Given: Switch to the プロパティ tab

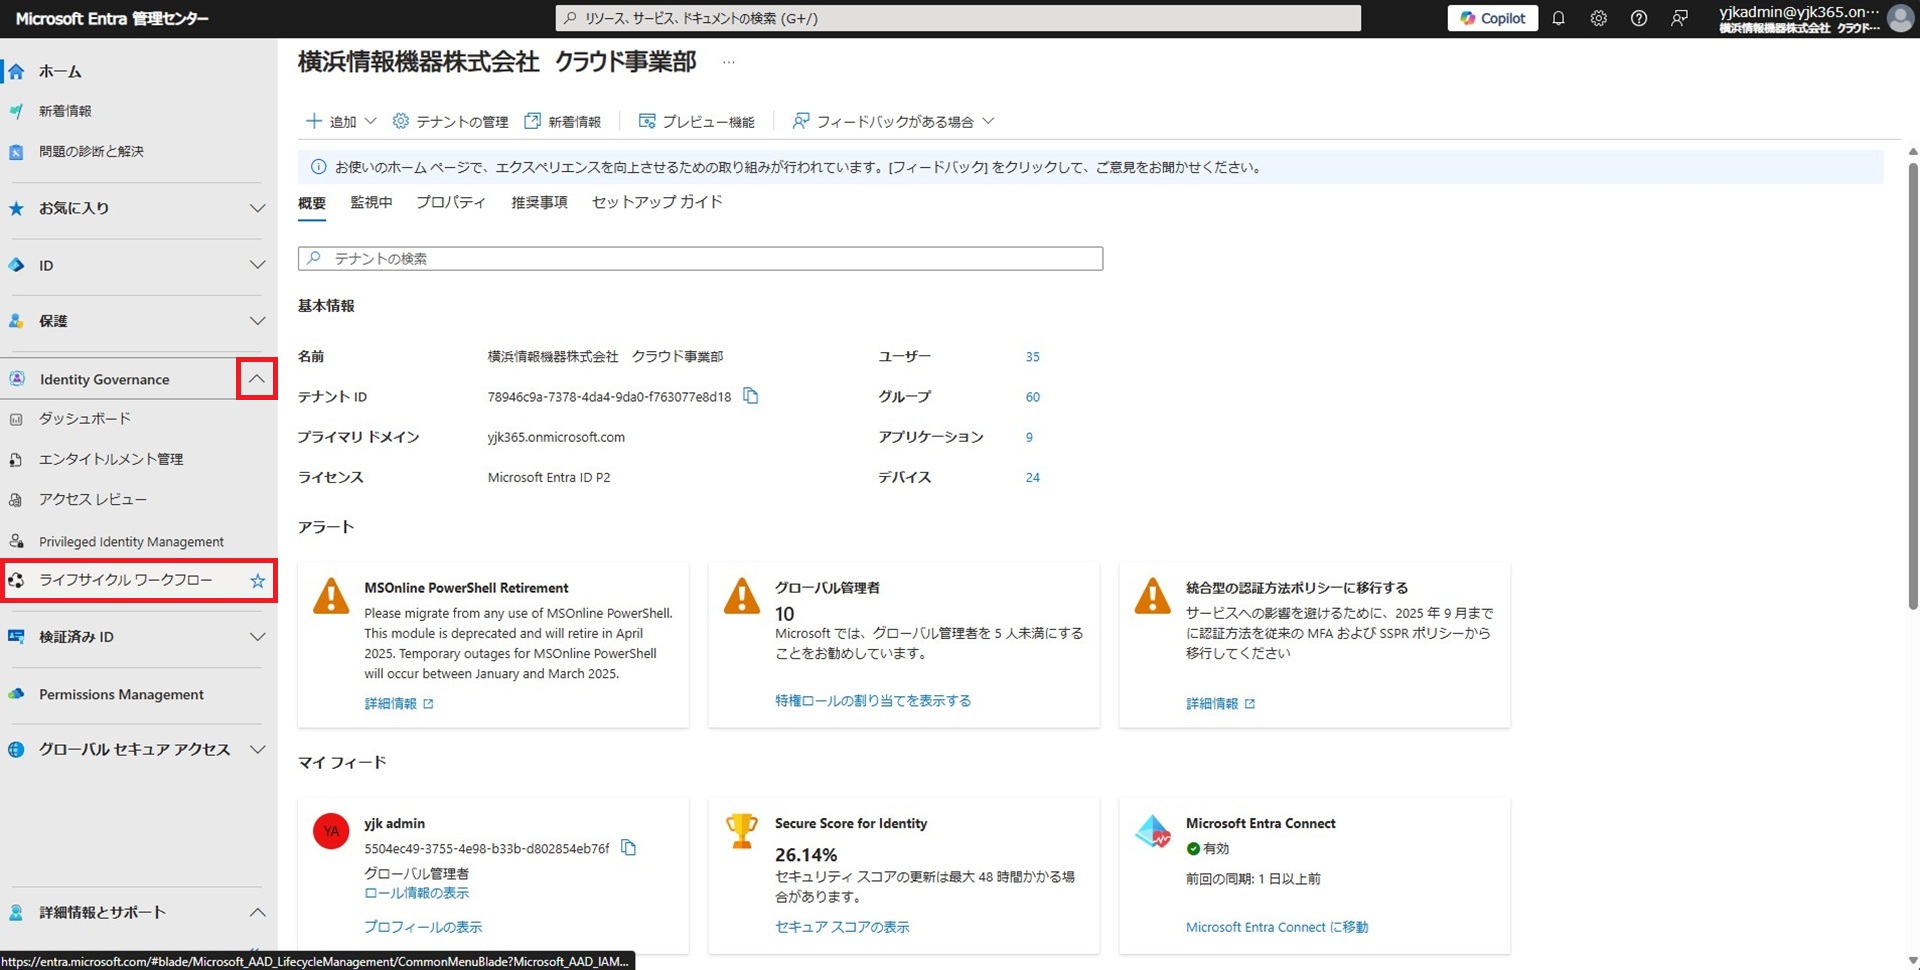Looking at the screenshot, I should pos(451,202).
